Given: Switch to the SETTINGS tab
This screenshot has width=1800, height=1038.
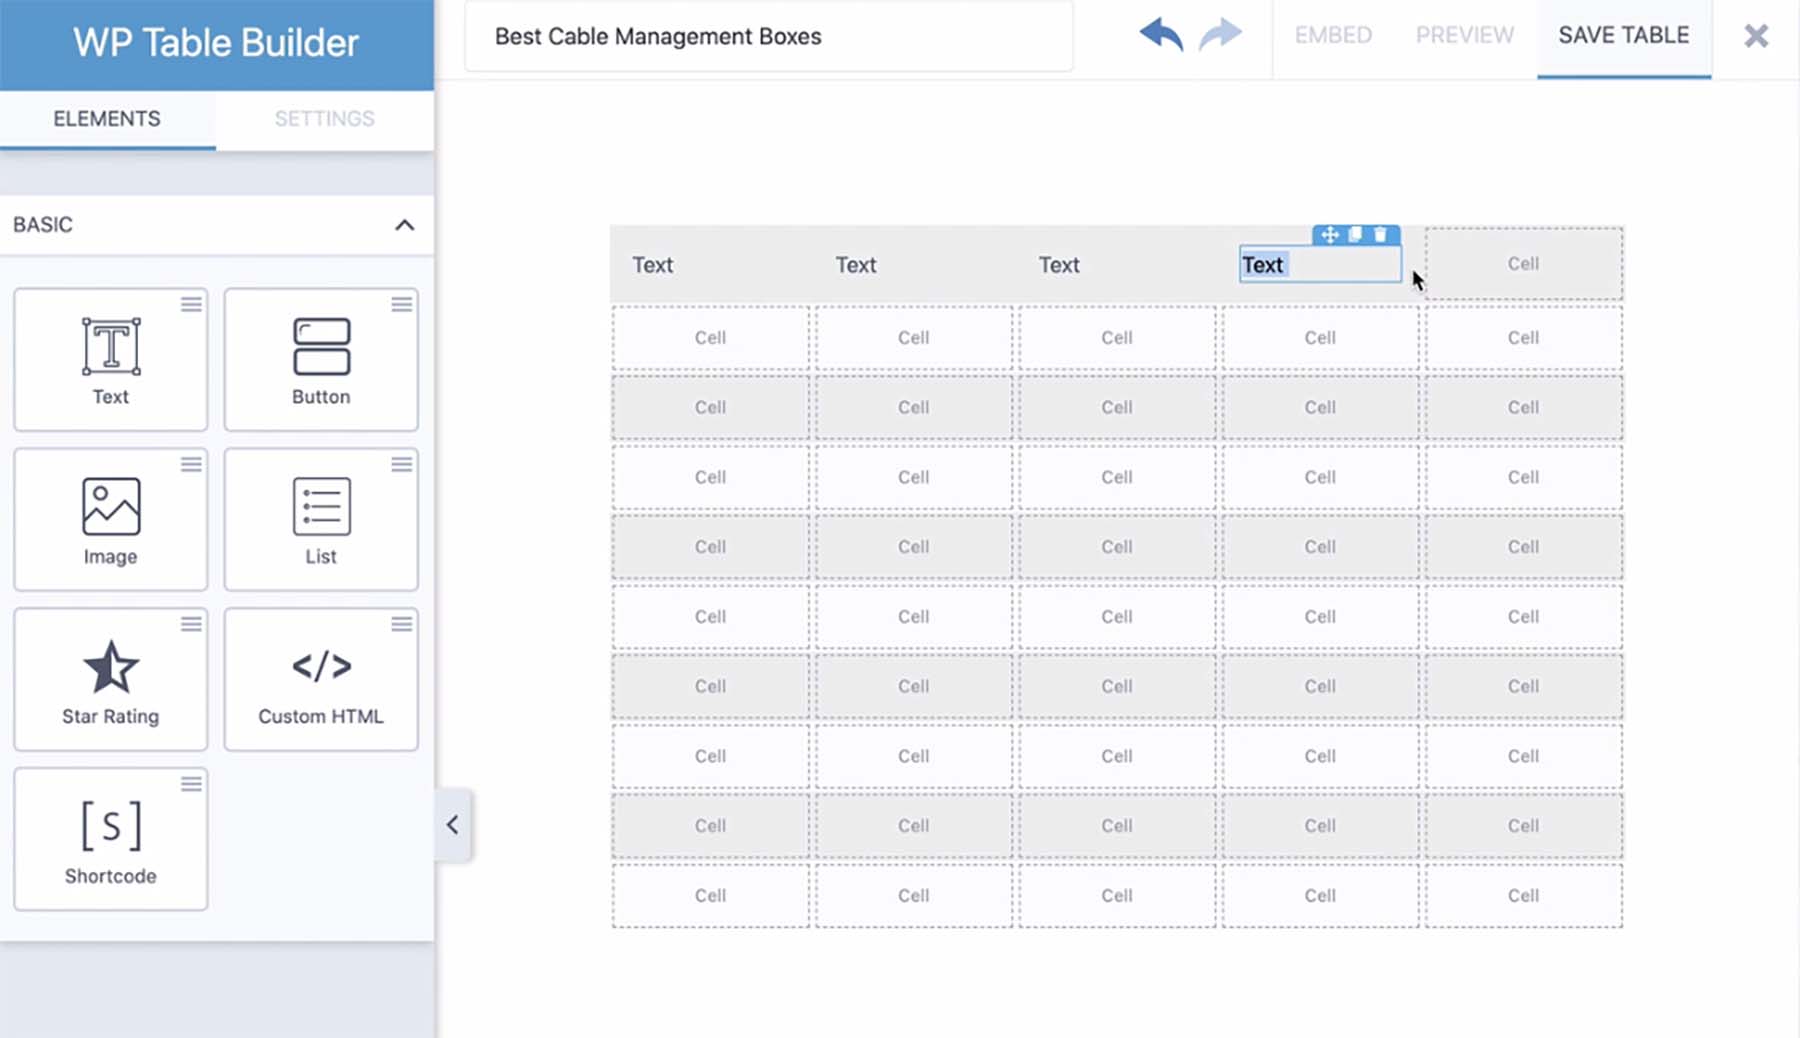Looking at the screenshot, I should (324, 118).
